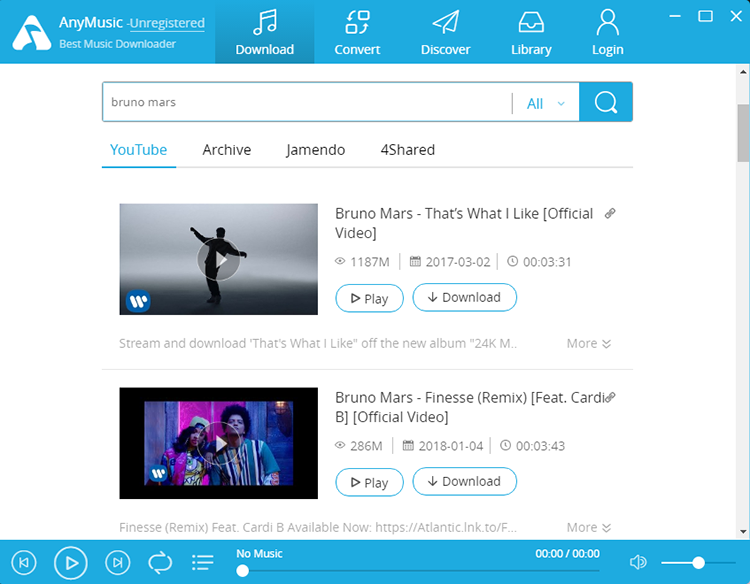
Task: Click the Stream and download description text
Action: pyautogui.click(x=318, y=344)
